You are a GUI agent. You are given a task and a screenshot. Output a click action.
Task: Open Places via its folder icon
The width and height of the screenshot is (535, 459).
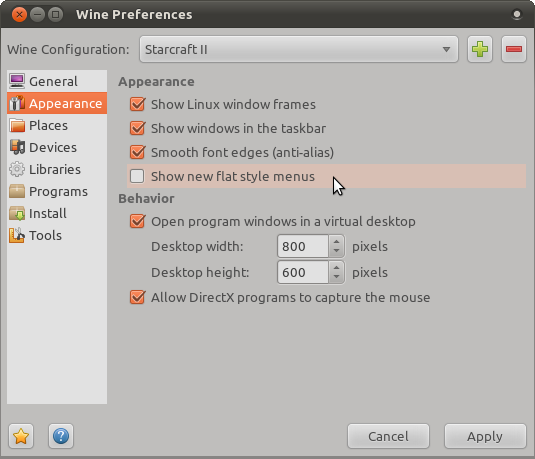point(17,125)
